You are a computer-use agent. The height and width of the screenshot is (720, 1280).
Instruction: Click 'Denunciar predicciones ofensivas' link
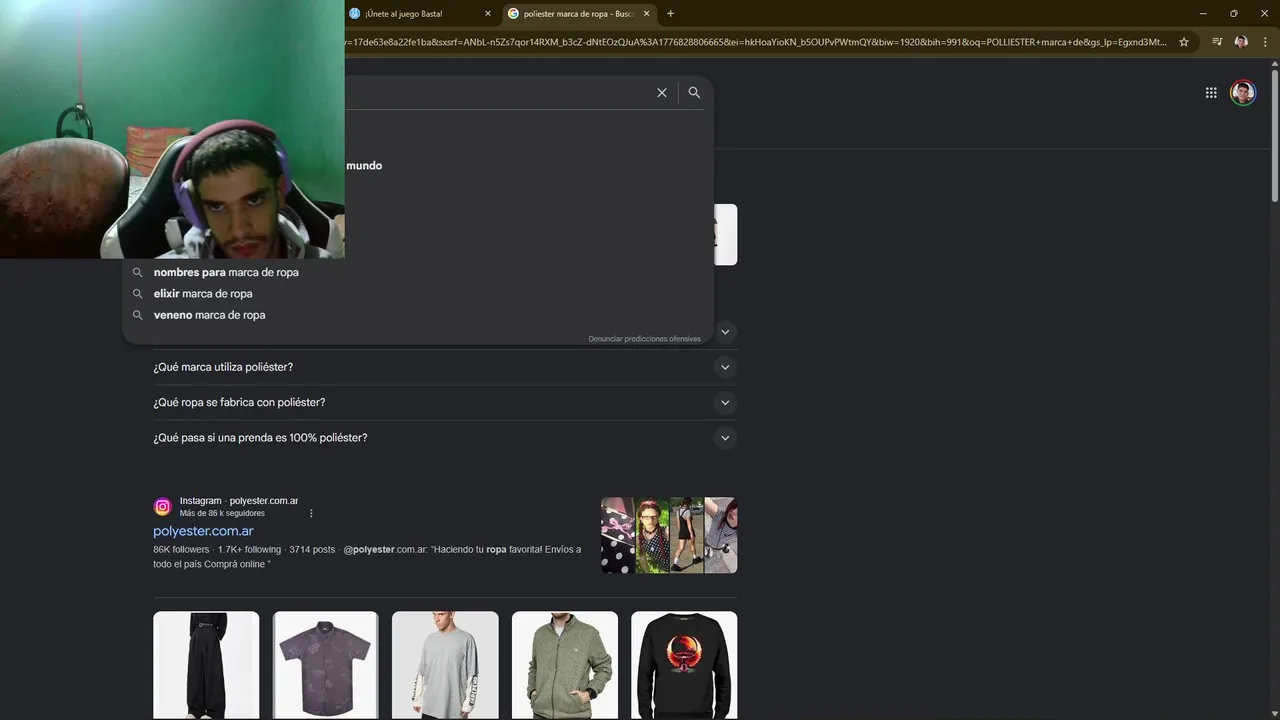(x=644, y=339)
